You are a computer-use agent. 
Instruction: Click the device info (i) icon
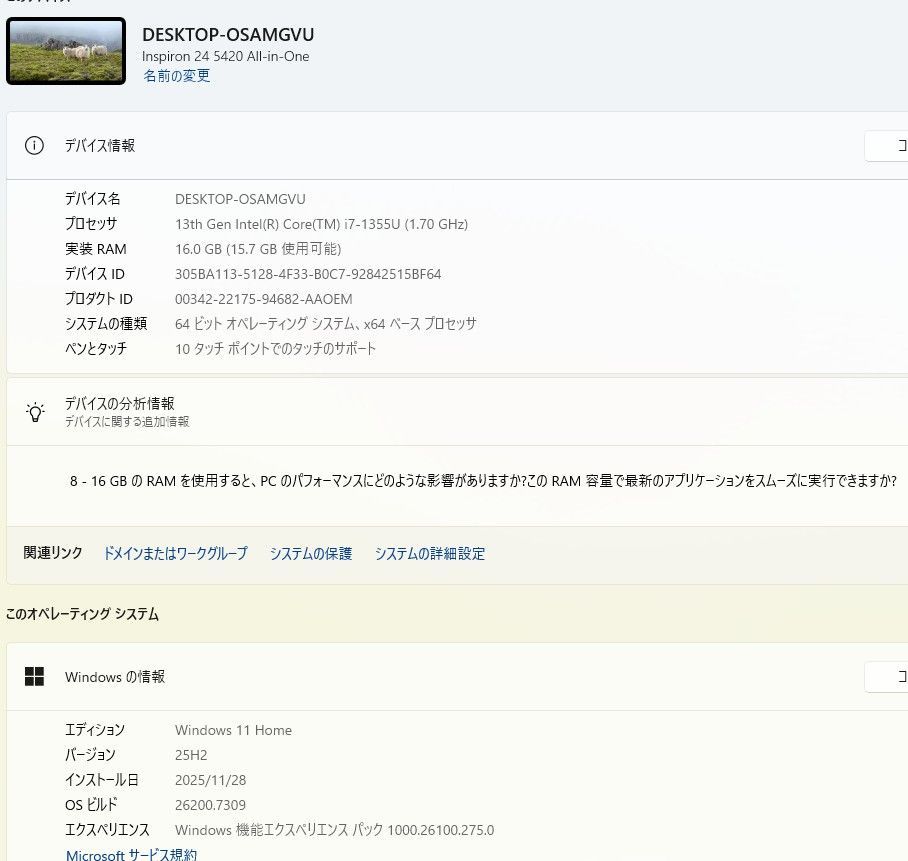click(35, 146)
